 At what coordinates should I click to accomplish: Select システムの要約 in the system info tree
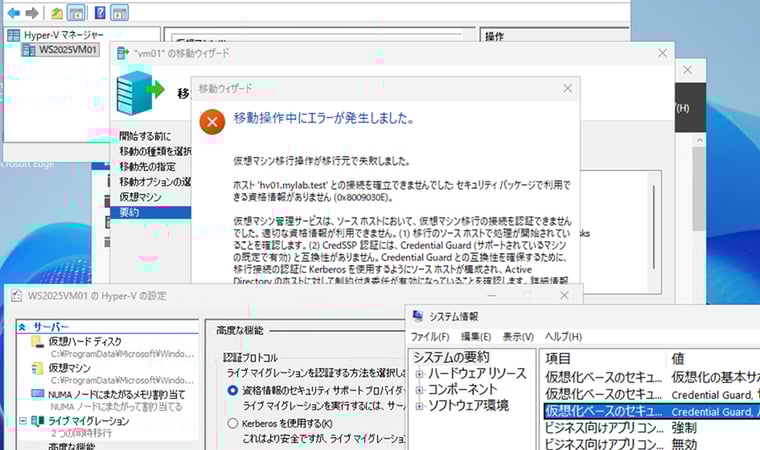pyautogui.click(x=451, y=357)
